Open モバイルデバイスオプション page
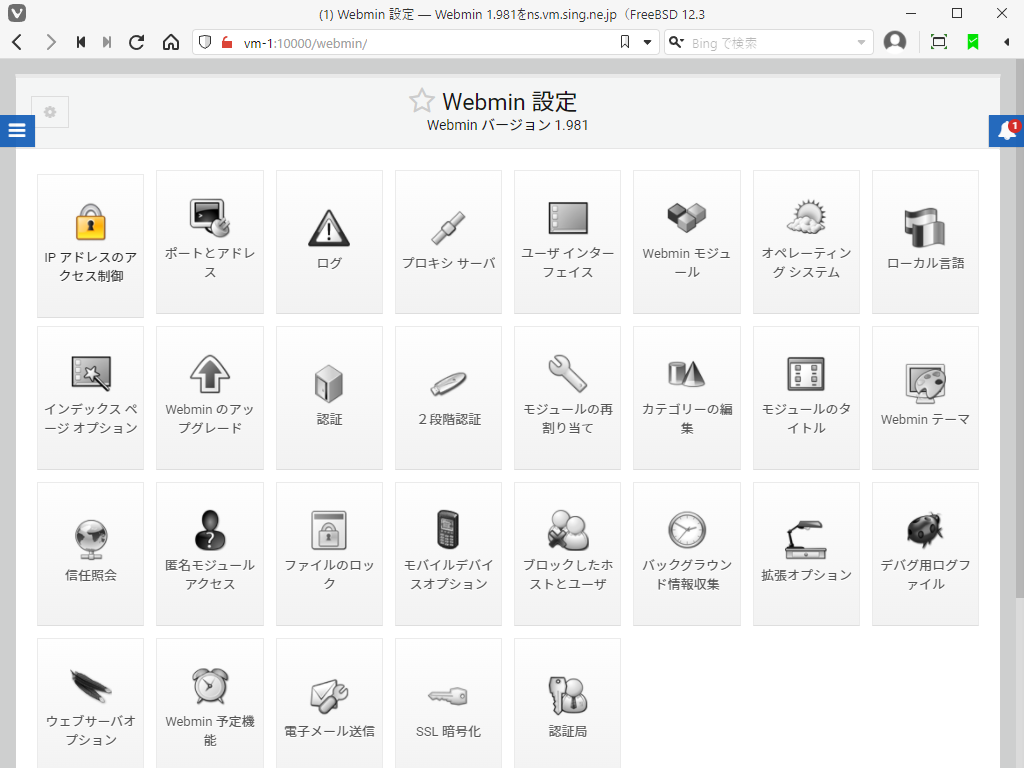Viewport: 1024px width, 768px height. [449, 554]
